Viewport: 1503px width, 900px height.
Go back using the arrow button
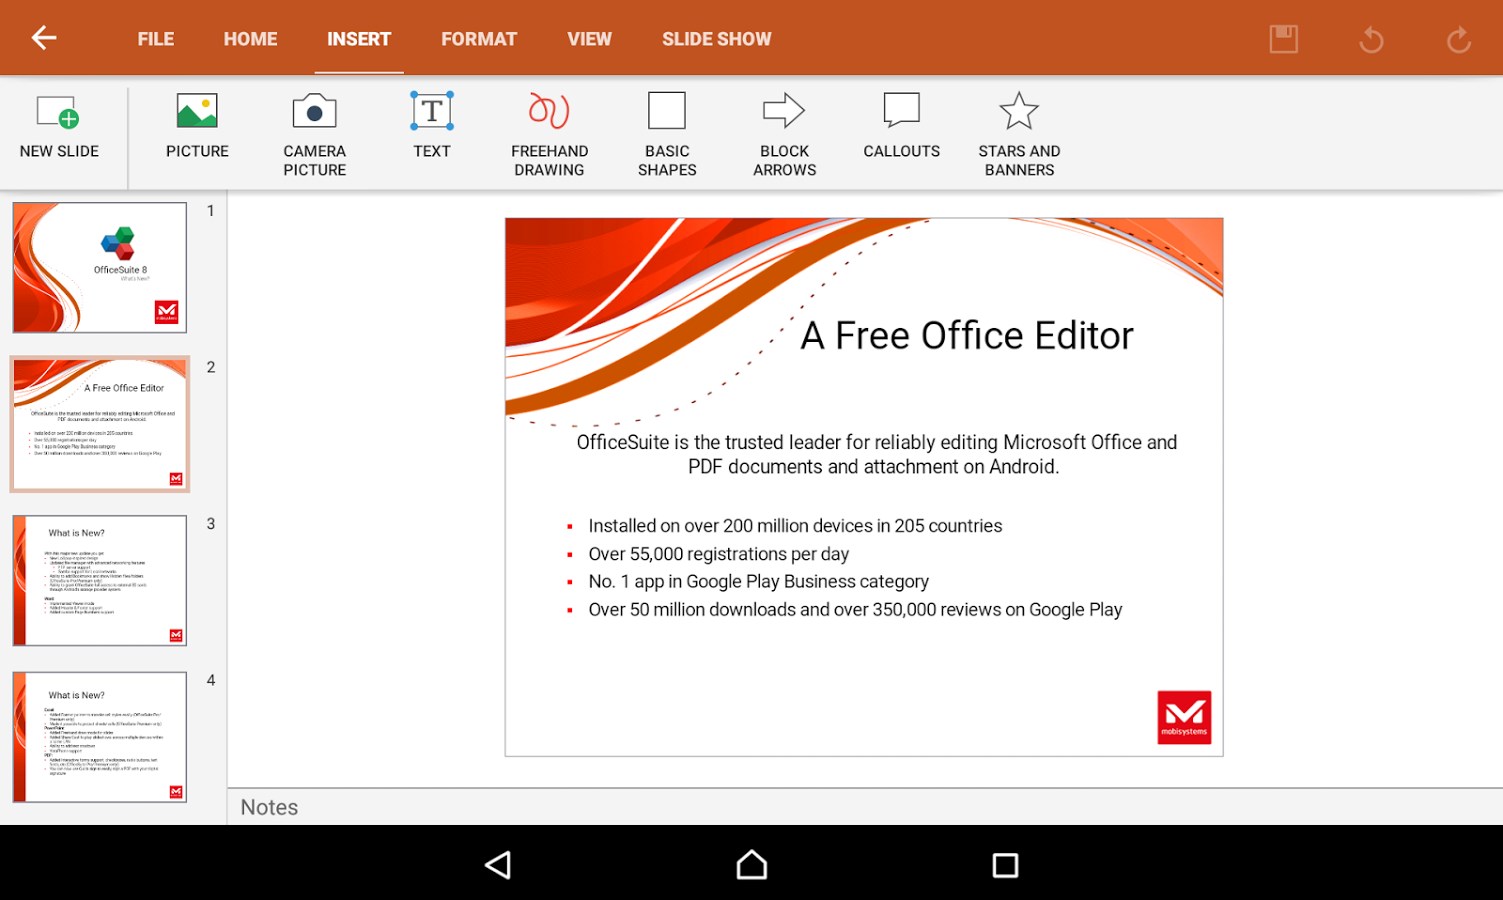click(x=42, y=37)
